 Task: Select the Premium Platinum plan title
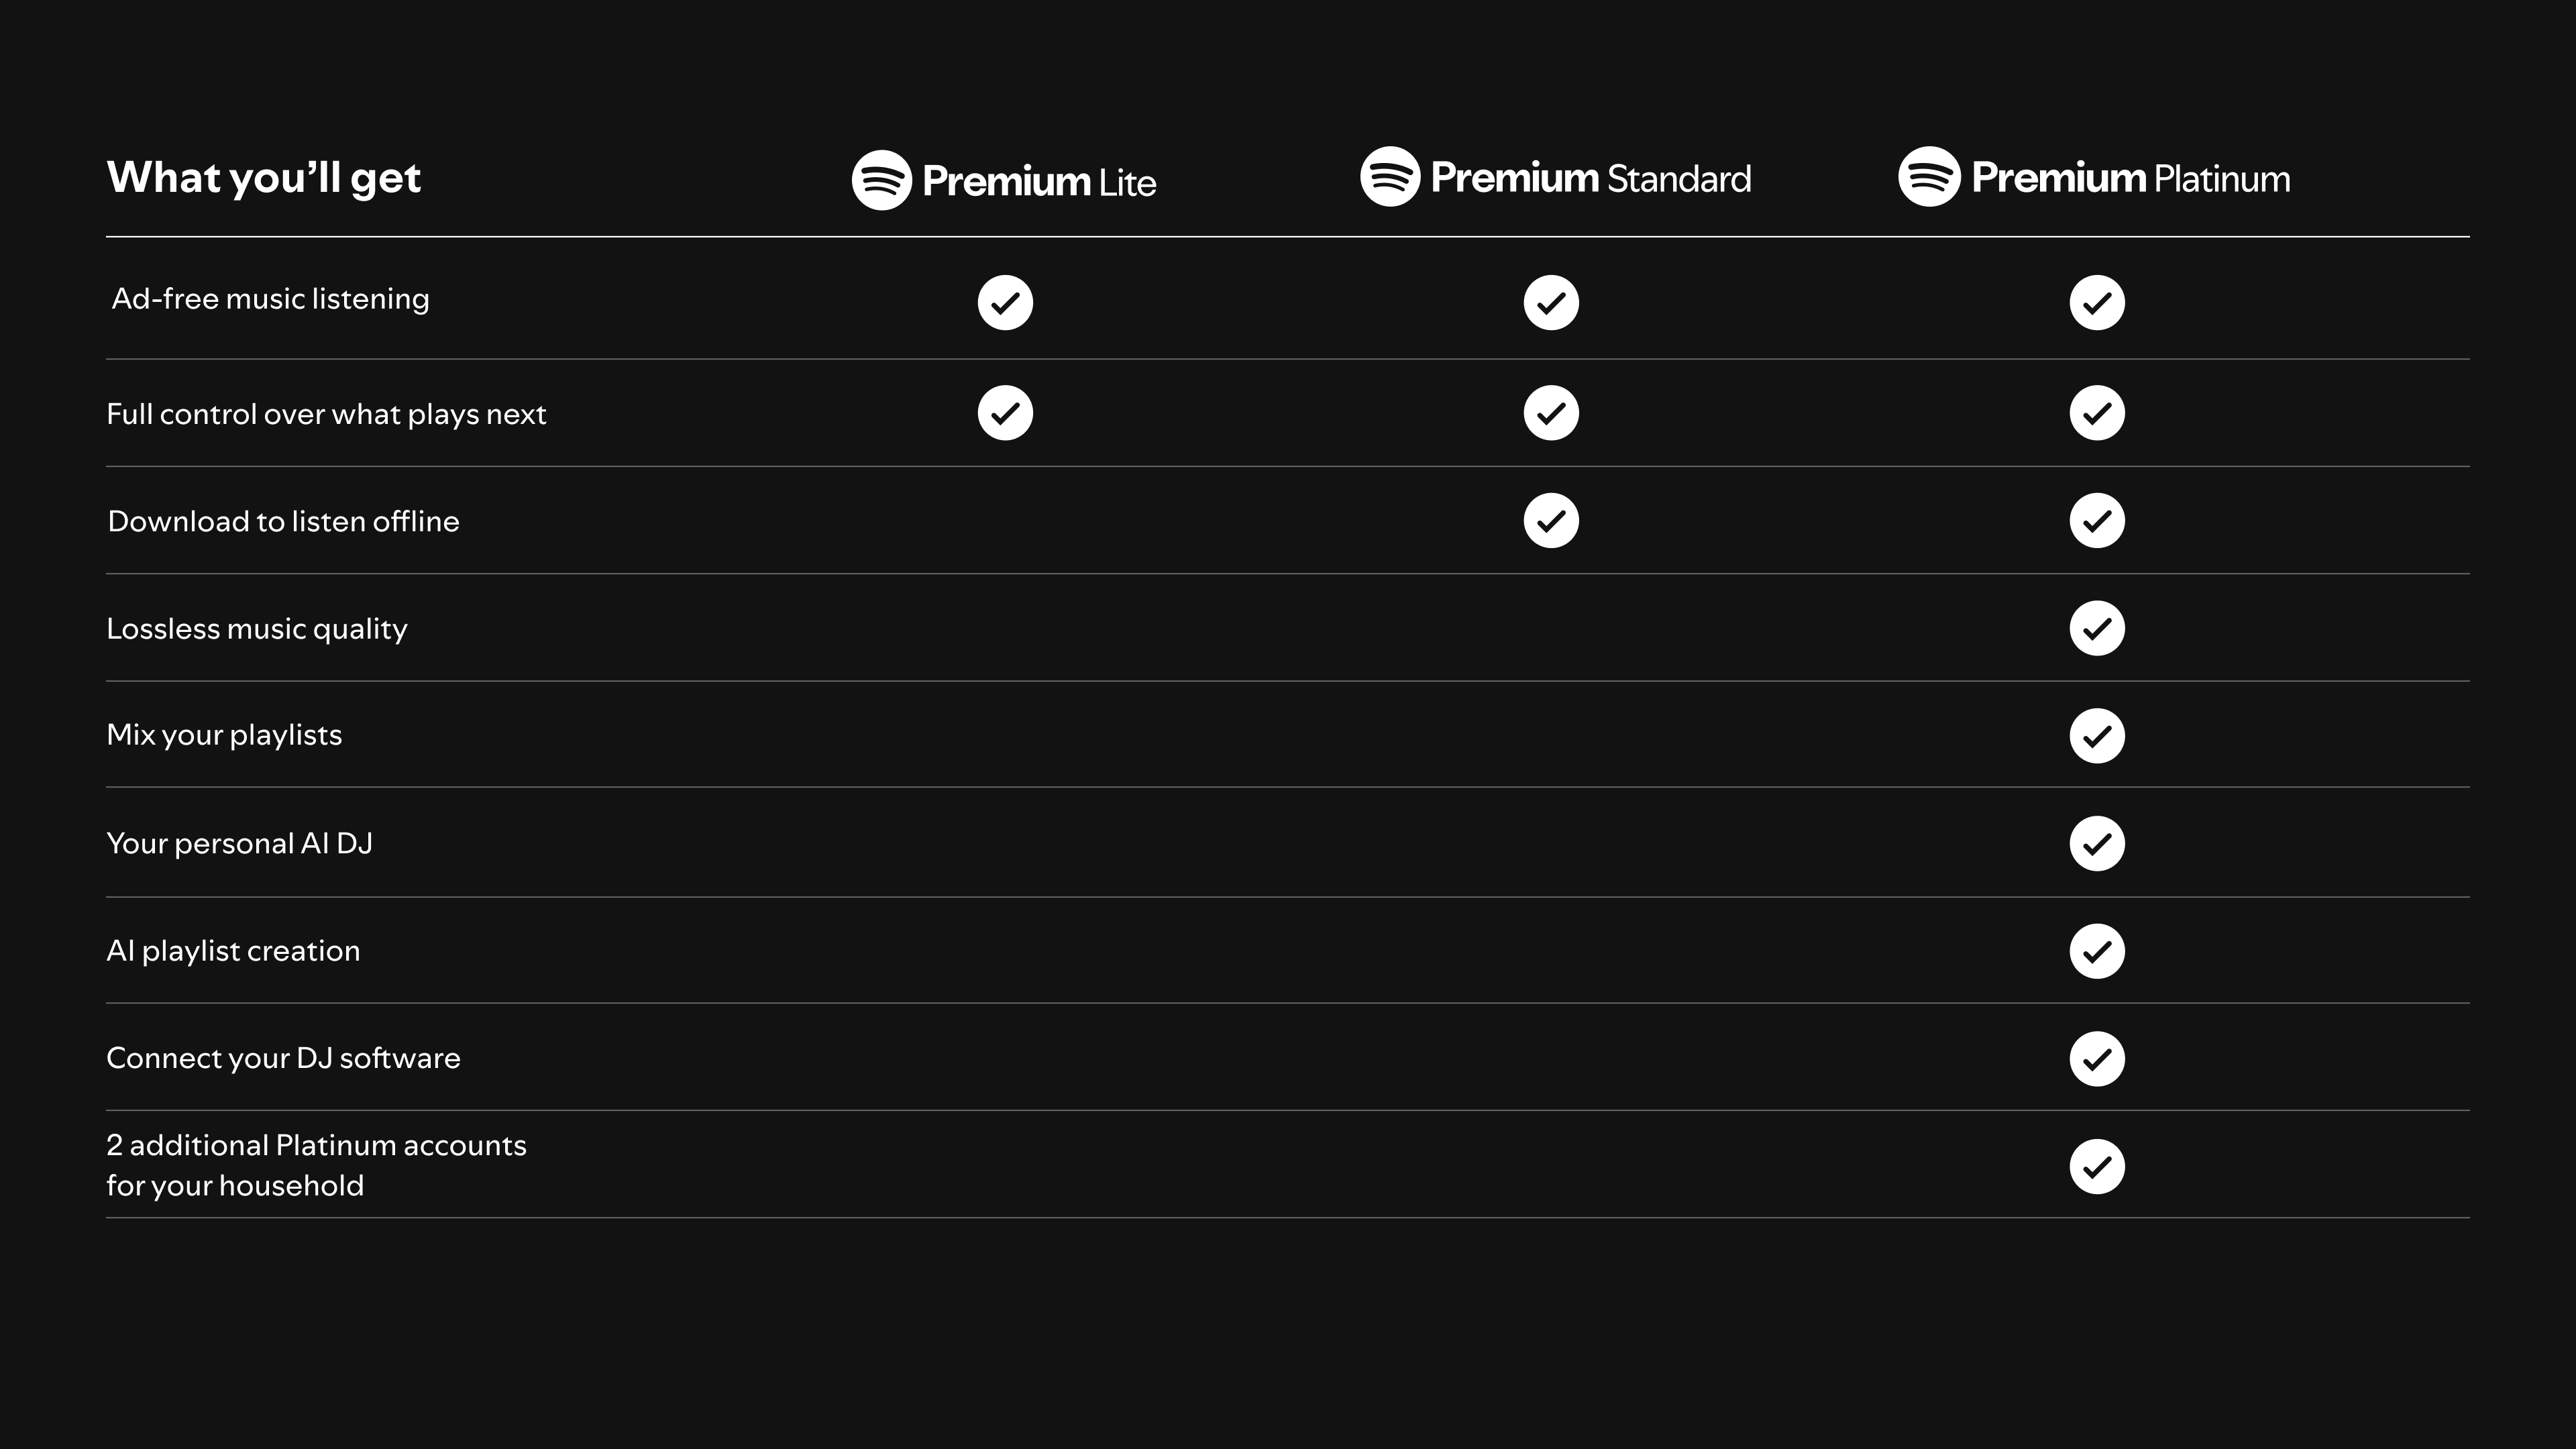click(x=2130, y=178)
